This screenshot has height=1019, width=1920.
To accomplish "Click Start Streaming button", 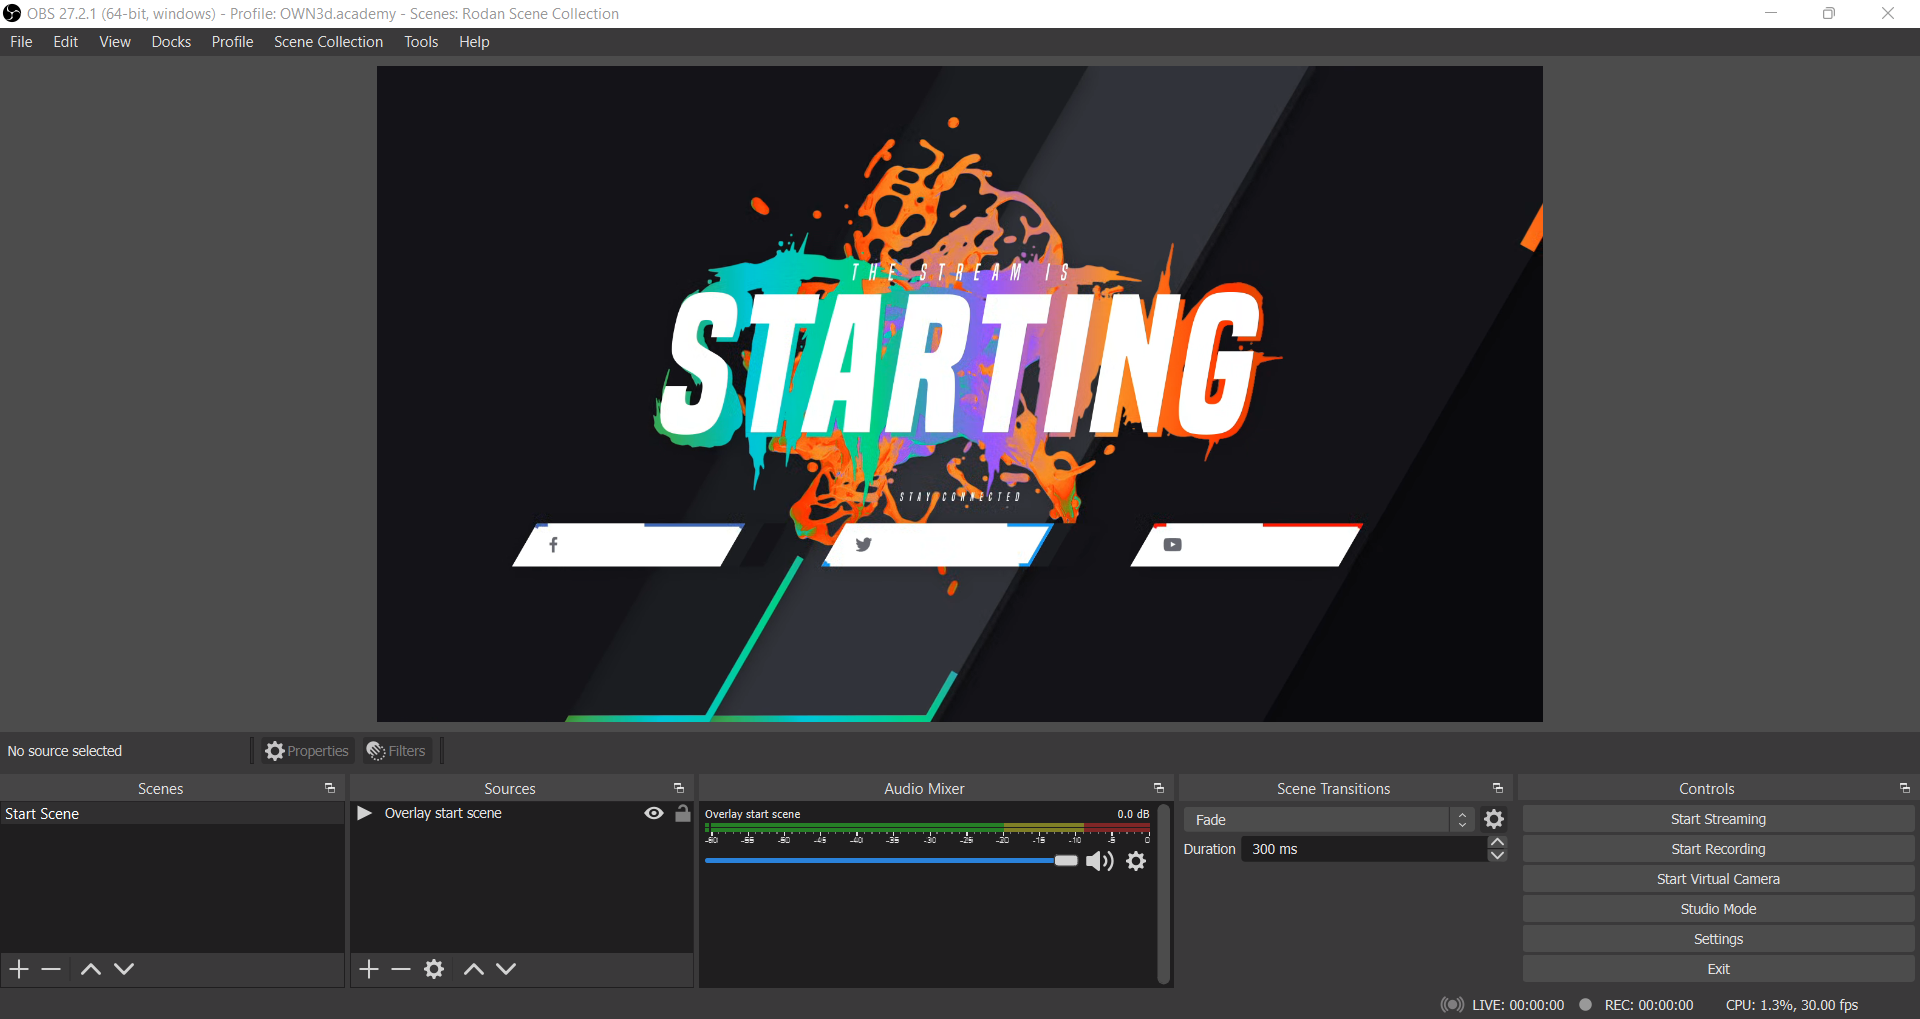I will click(1718, 819).
